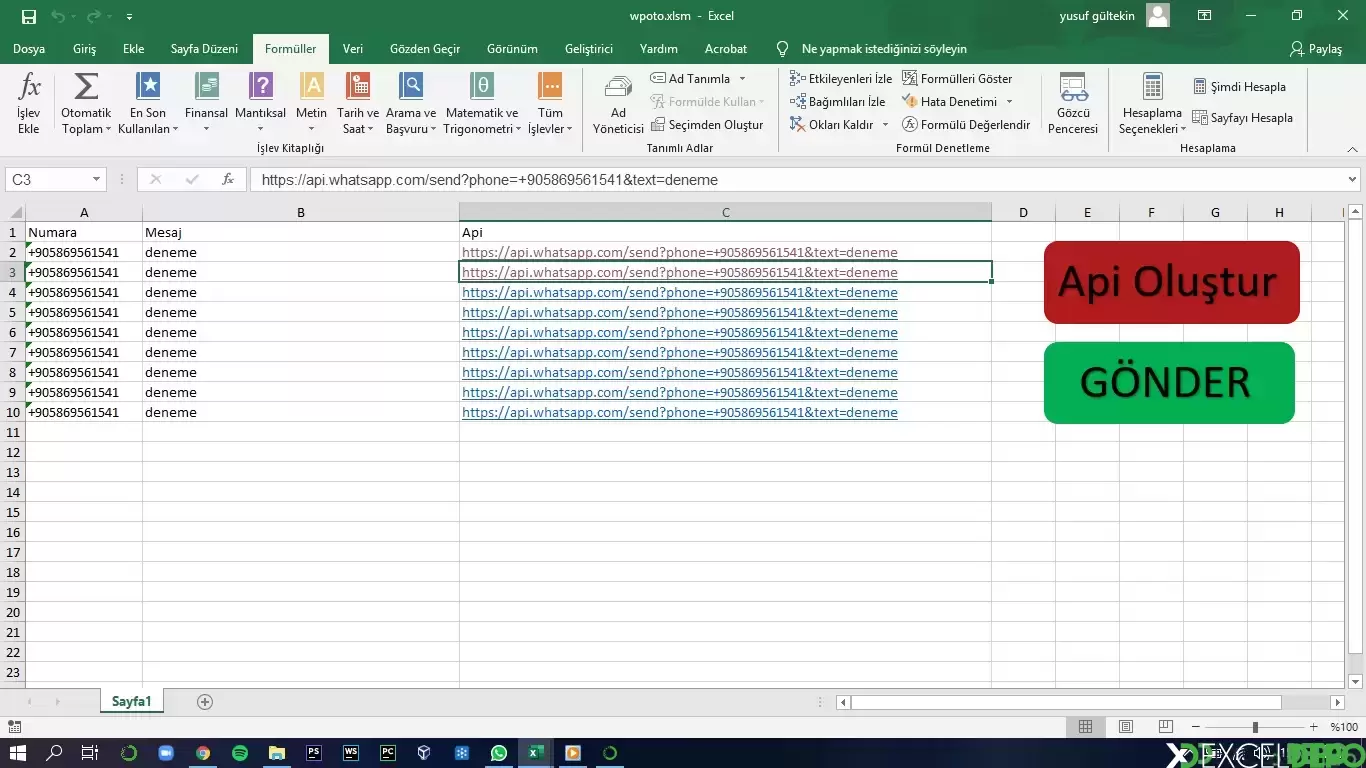Open Spotify from the taskbar
The image size is (1366, 768).
(240, 753)
